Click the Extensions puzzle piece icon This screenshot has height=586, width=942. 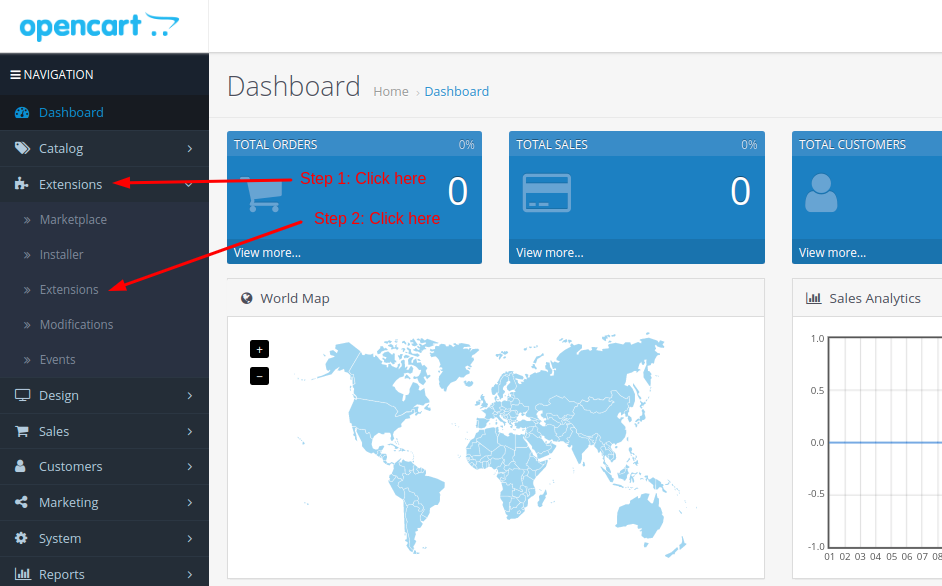(x=22, y=184)
